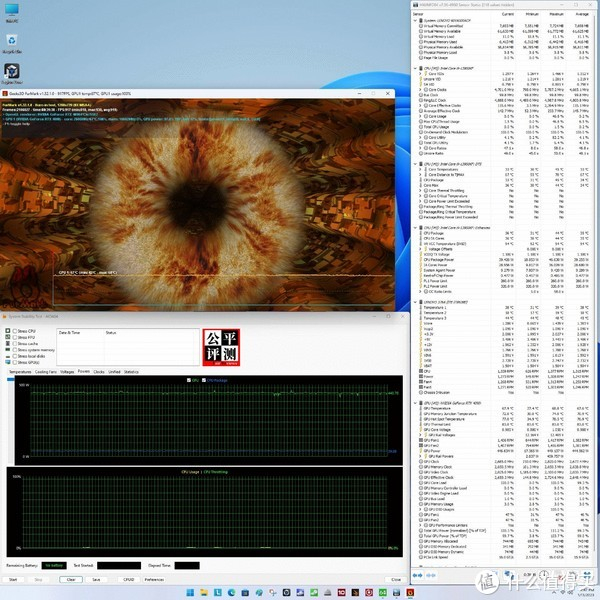The width and height of the screenshot is (600, 600).
Task: Open the Statistics tab
Action: [131, 371]
